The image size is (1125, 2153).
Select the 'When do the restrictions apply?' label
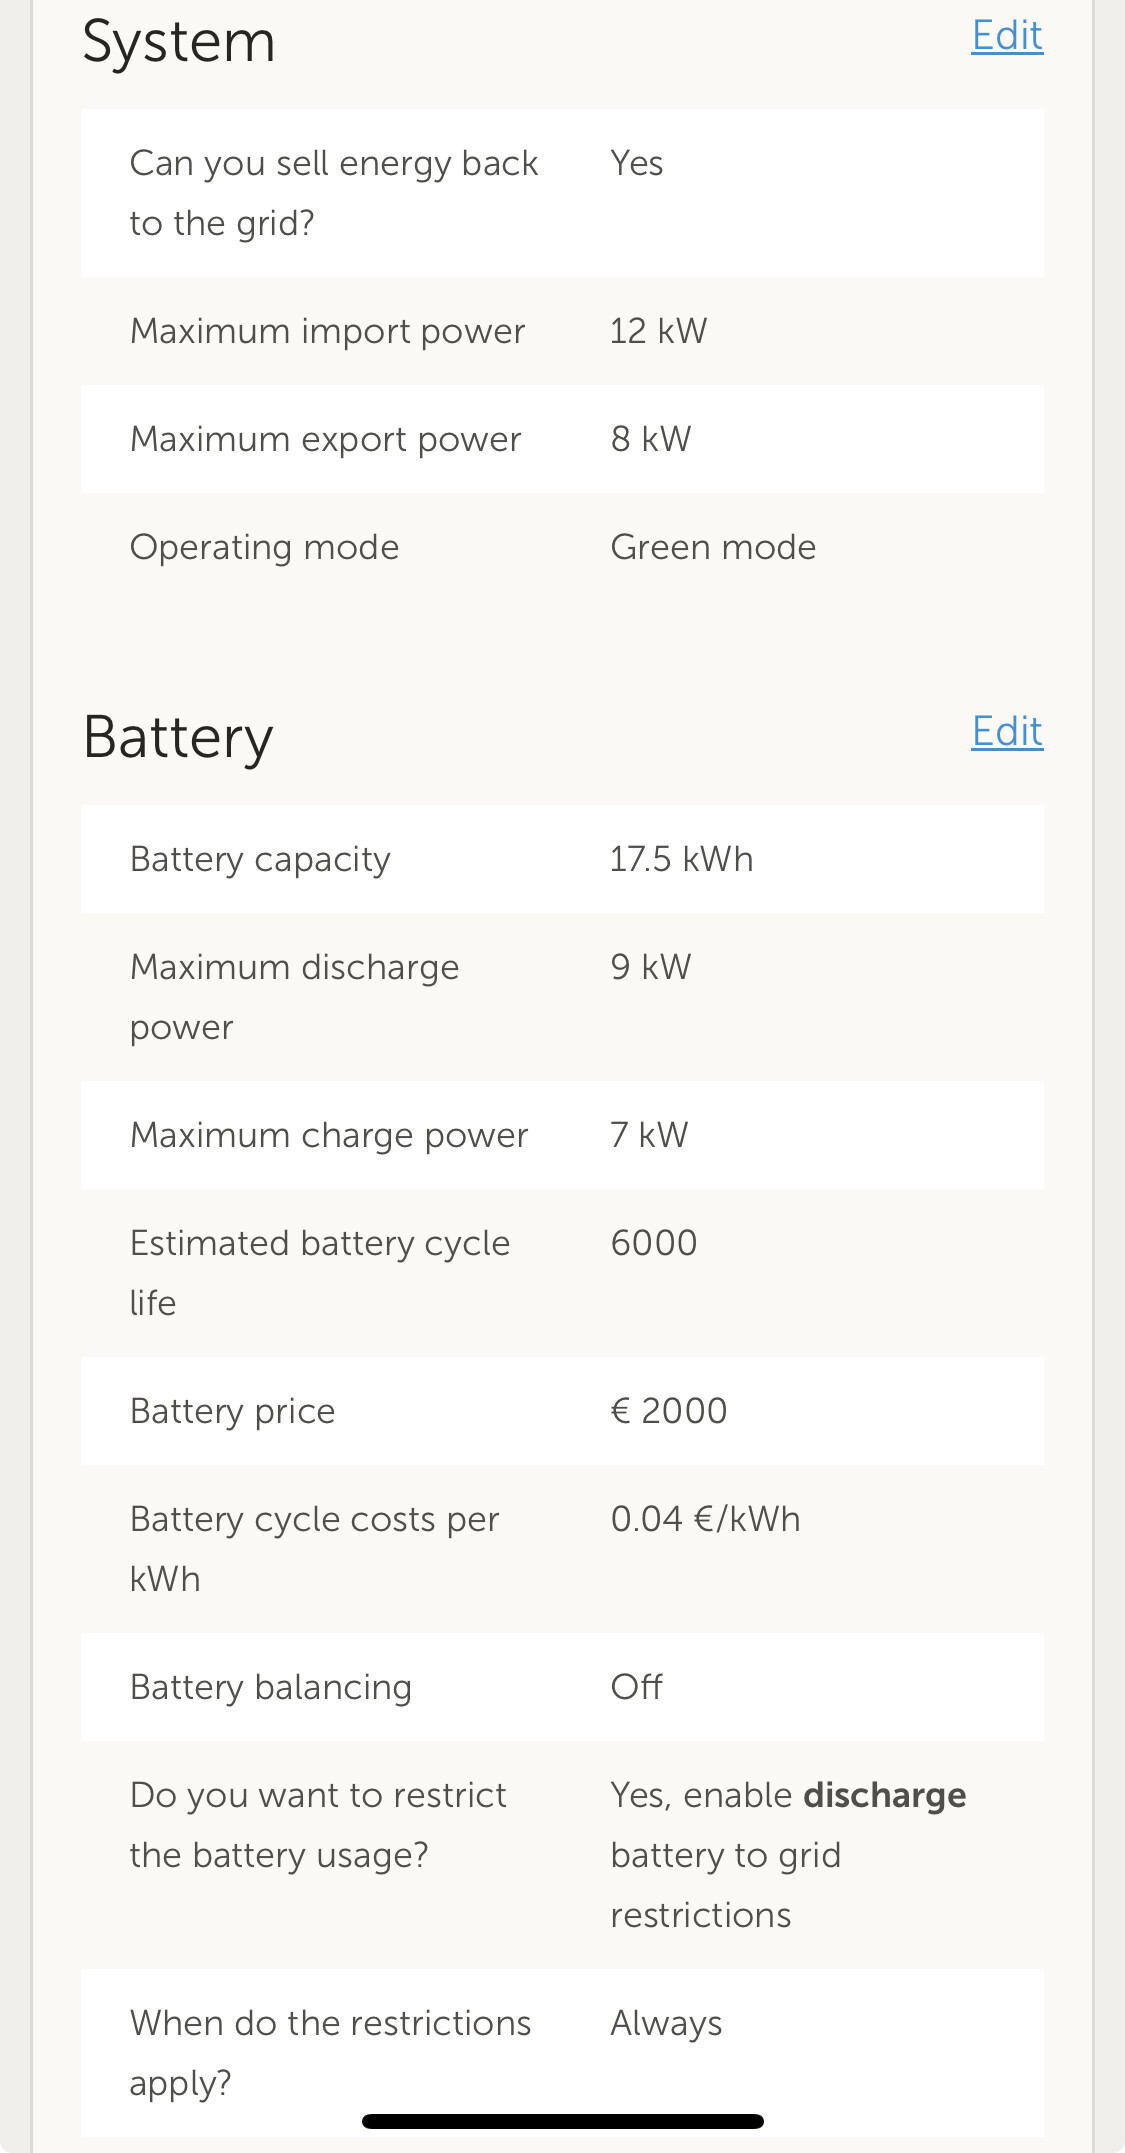tap(330, 2052)
